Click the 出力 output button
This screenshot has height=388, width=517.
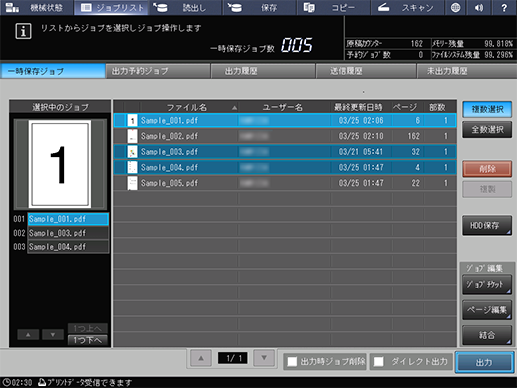[x=484, y=362]
